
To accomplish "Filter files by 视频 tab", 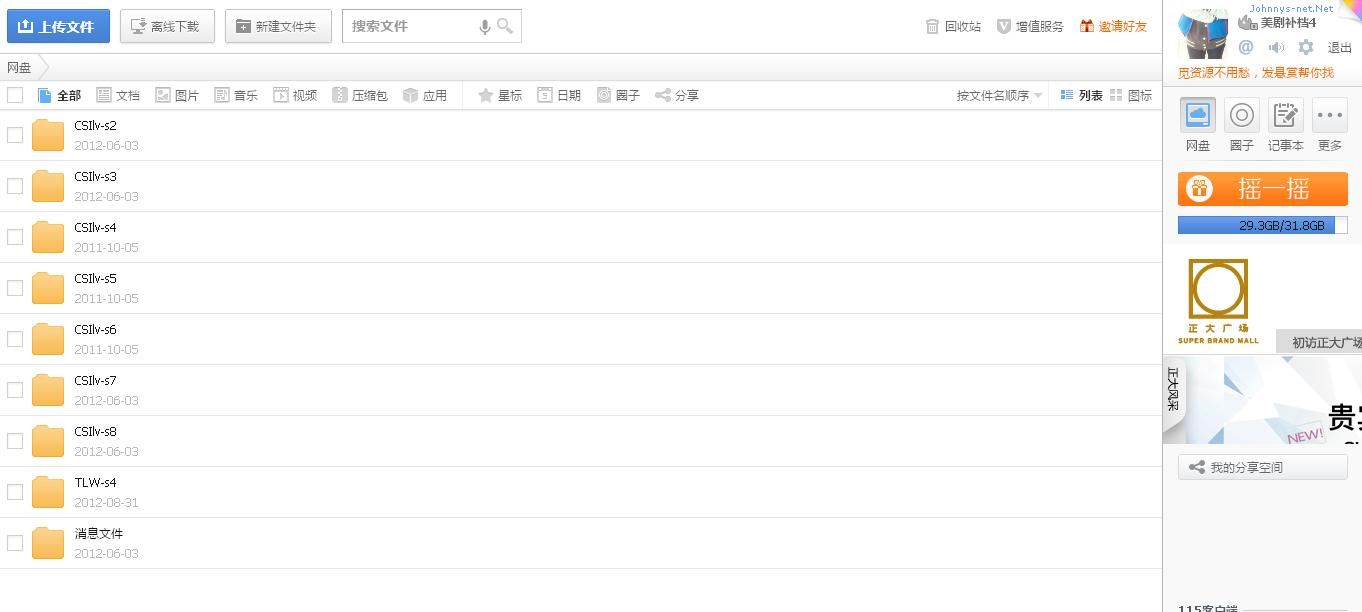I will [x=295, y=95].
